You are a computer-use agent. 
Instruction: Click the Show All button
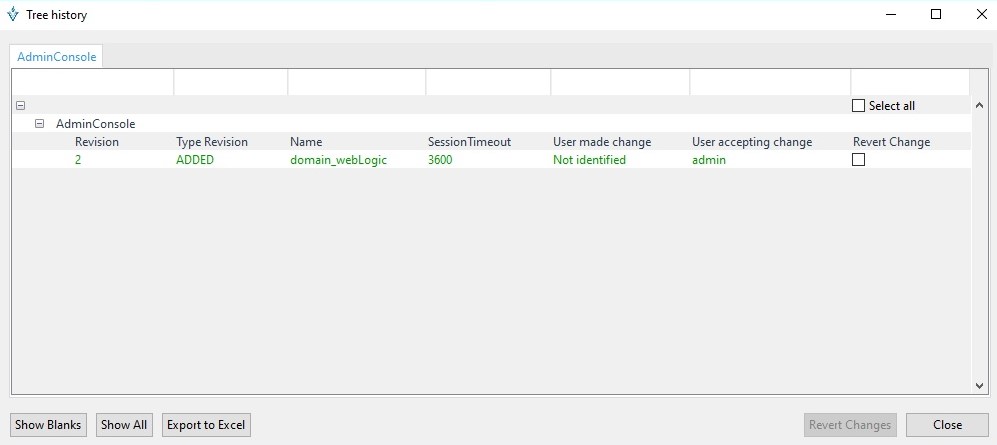124,425
